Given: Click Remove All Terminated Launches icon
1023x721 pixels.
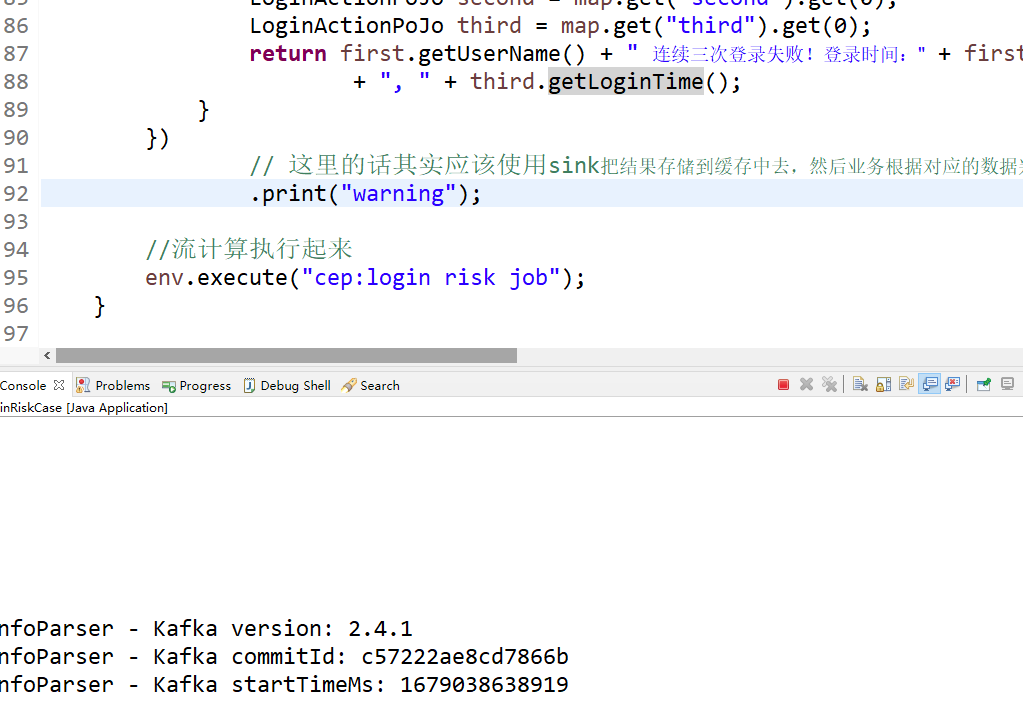Looking at the screenshot, I should [x=829, y=384].
